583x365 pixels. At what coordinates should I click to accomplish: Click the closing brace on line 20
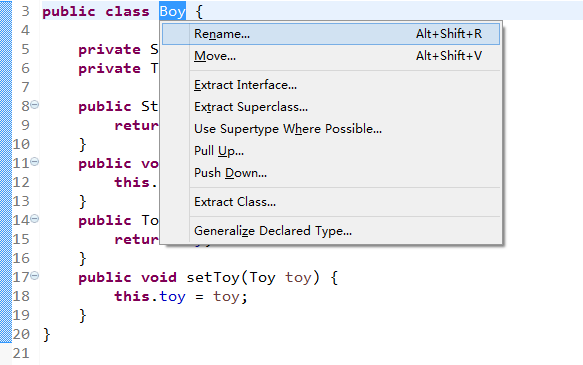point(46,335)
